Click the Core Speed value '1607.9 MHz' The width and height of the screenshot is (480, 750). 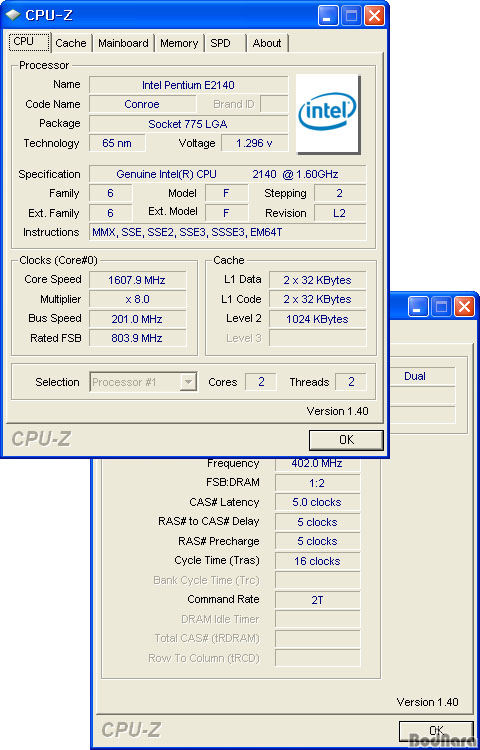tap(138, 280)
